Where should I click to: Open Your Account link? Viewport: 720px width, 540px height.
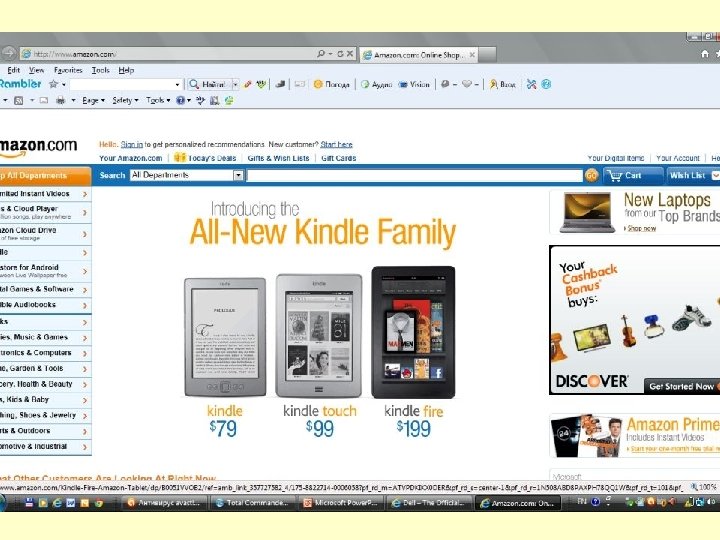677,158
